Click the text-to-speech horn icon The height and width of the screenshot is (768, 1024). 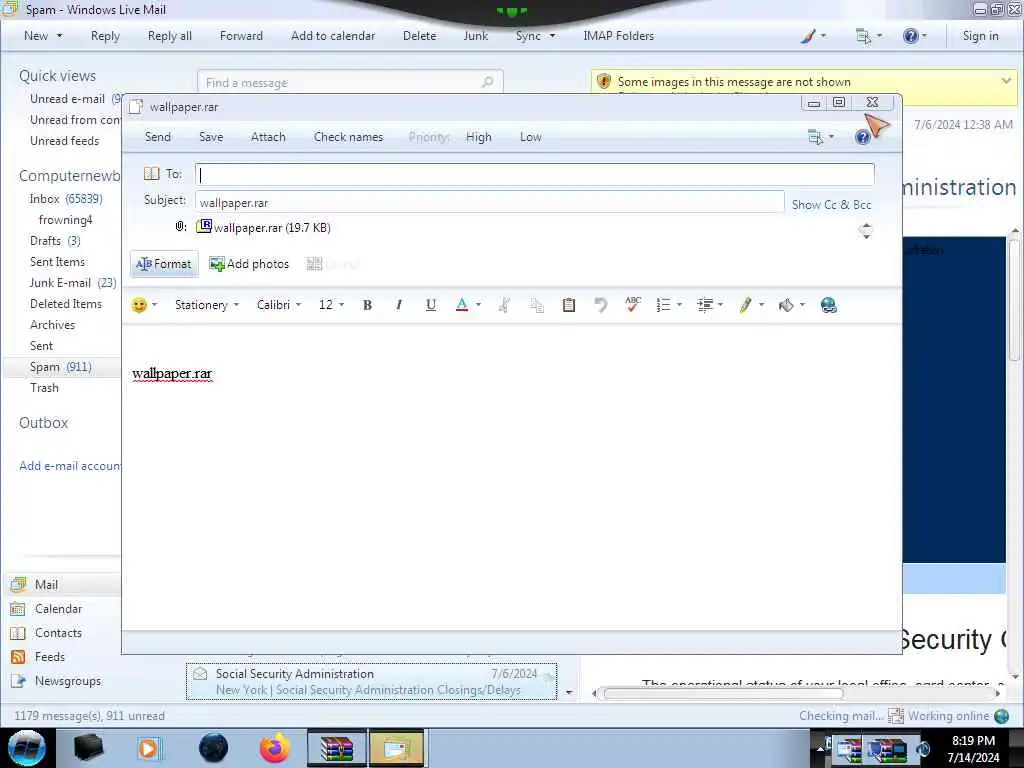click(786, 305)
